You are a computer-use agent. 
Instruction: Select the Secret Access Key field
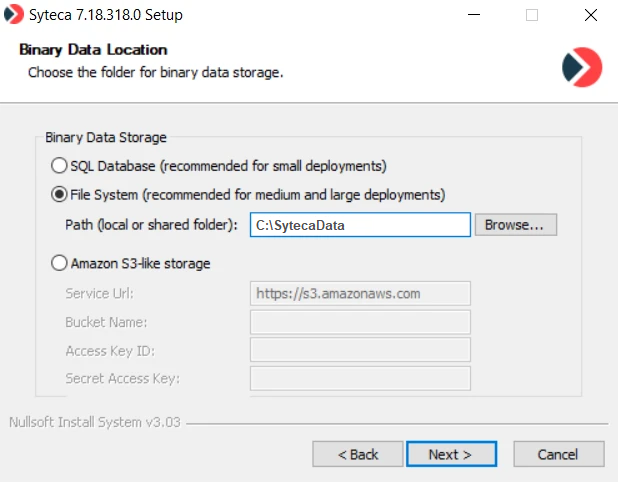[360, 379]
